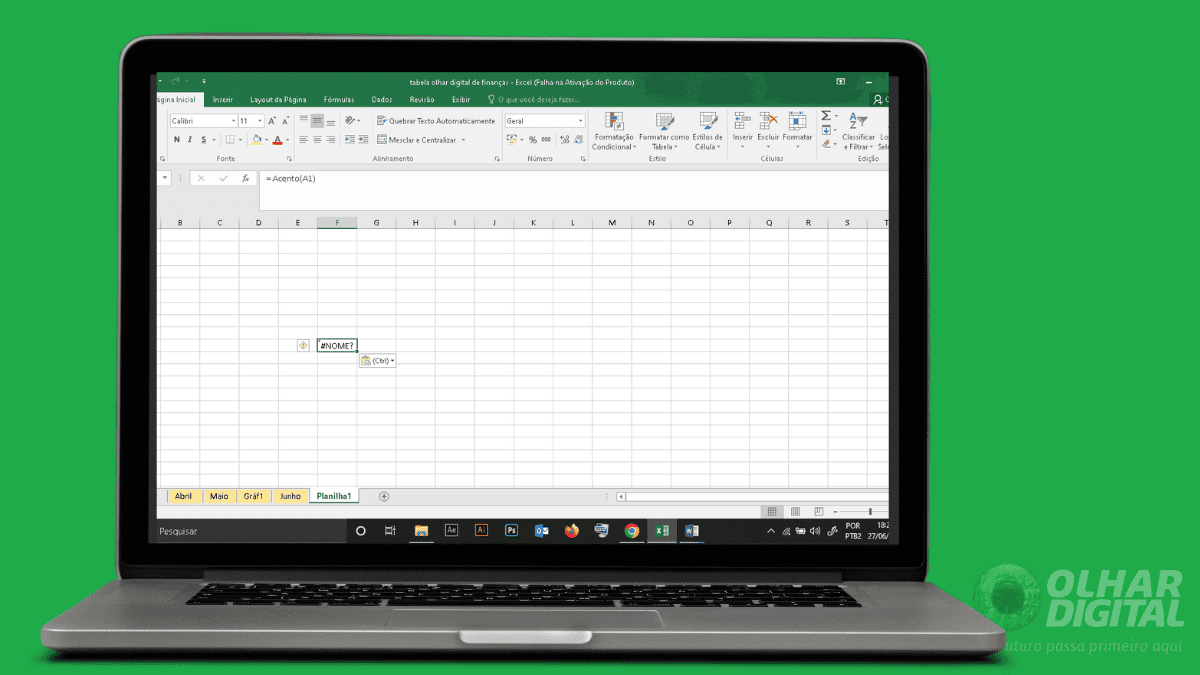Apply bold formatting with the N icon

[177, 139]
